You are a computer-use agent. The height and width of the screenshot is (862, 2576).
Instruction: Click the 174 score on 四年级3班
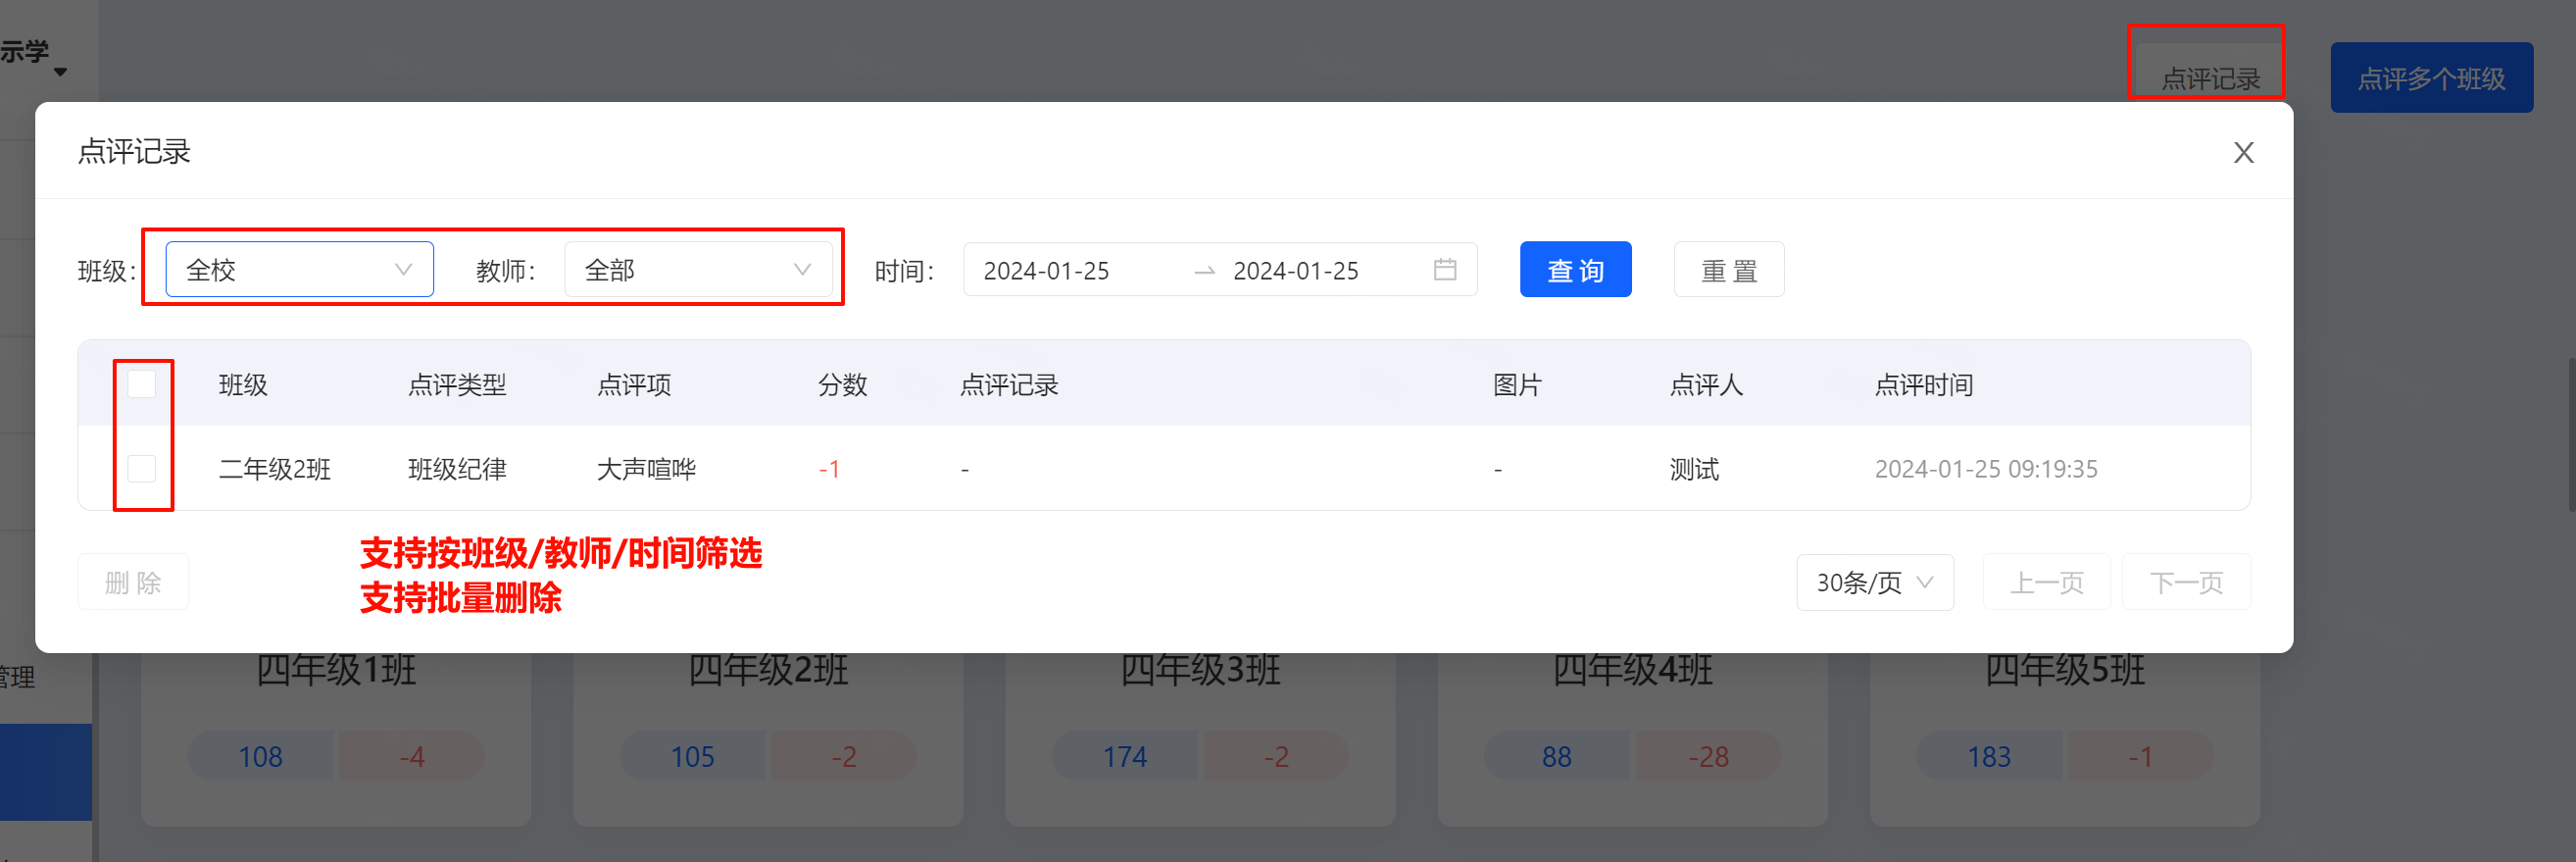(1124, 756)
